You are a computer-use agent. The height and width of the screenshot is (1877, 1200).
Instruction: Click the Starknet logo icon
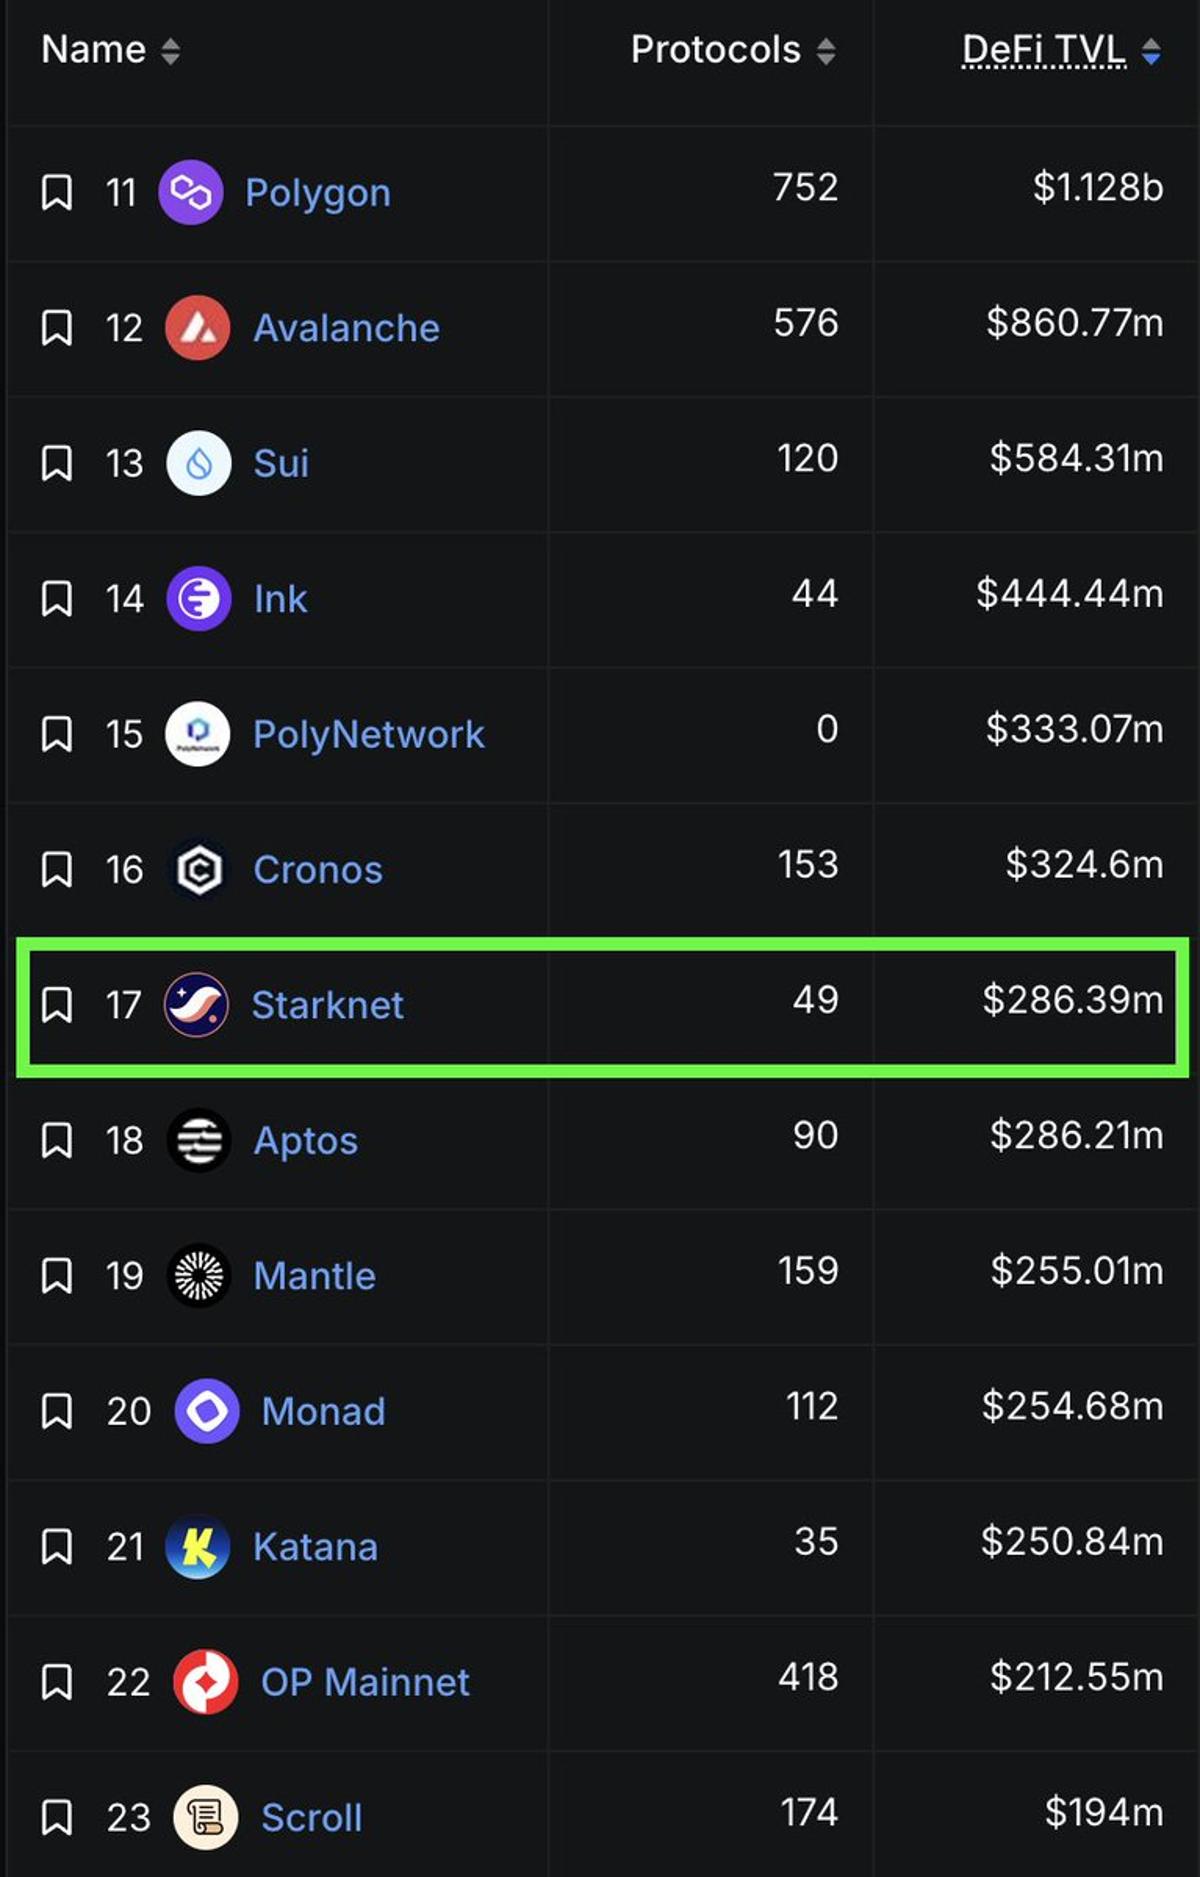coord(196,1005)
